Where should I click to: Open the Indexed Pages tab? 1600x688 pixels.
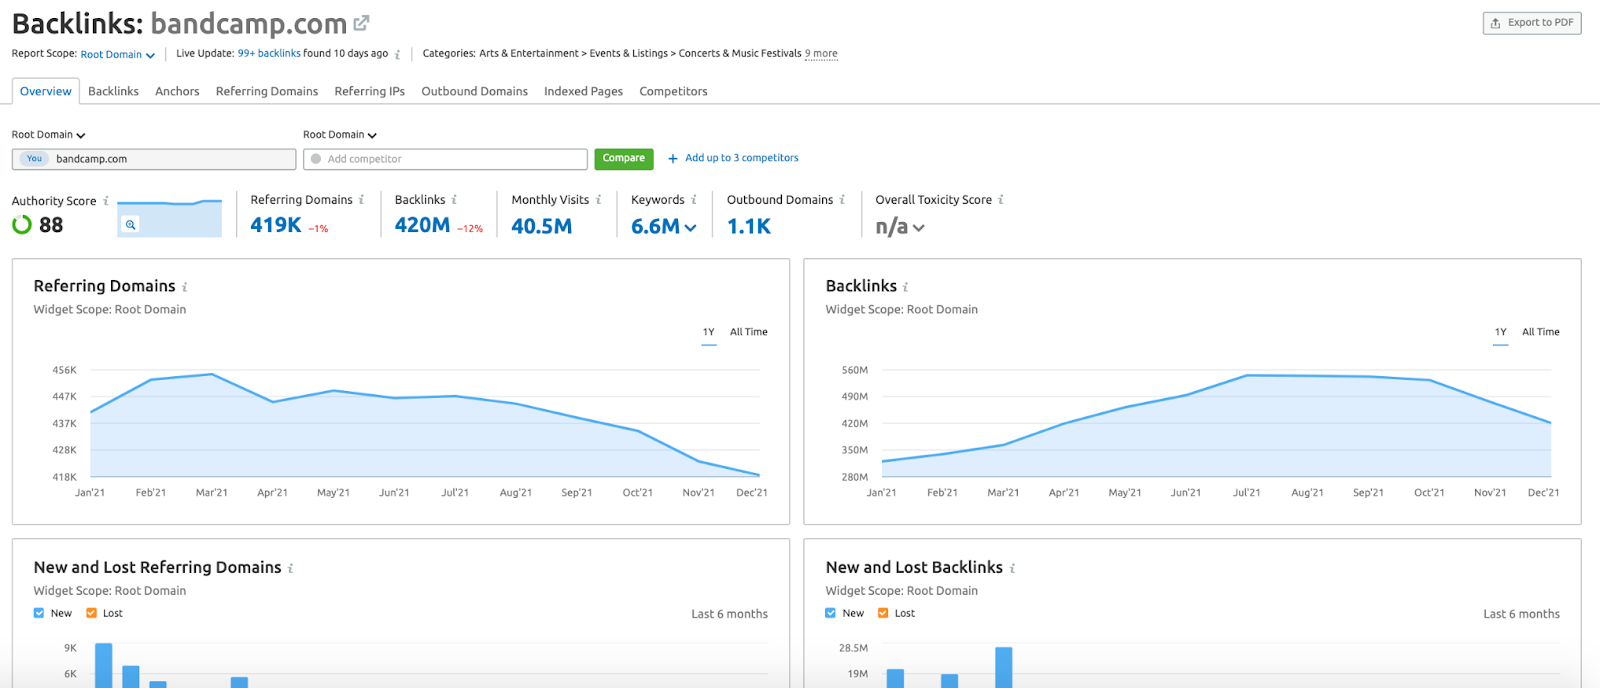point(584,91)
